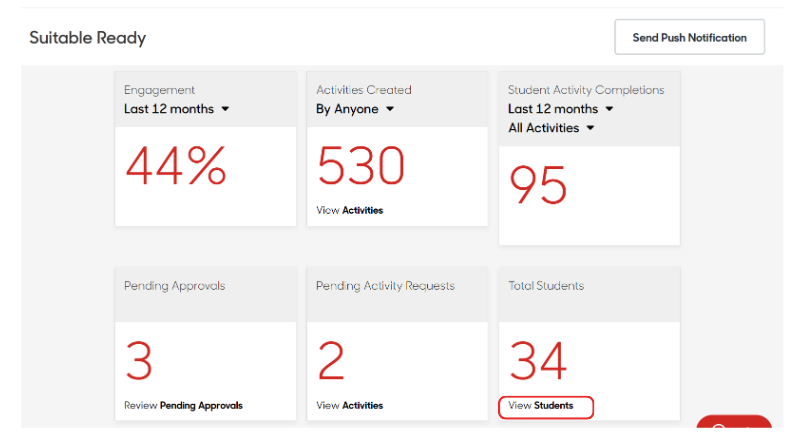Click the Suitable Ready page heading
Viewport: 799px width, 441px height.
pos(87,38)
